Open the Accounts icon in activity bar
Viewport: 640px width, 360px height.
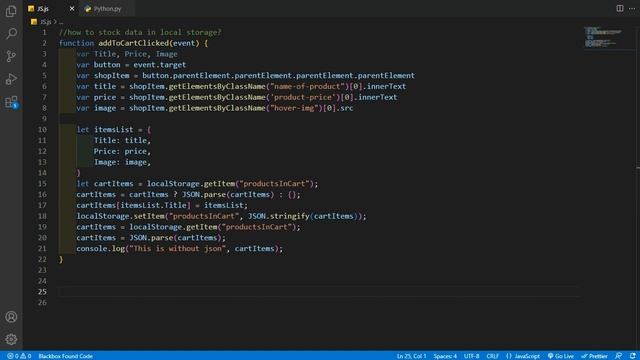tap(11, 317)
